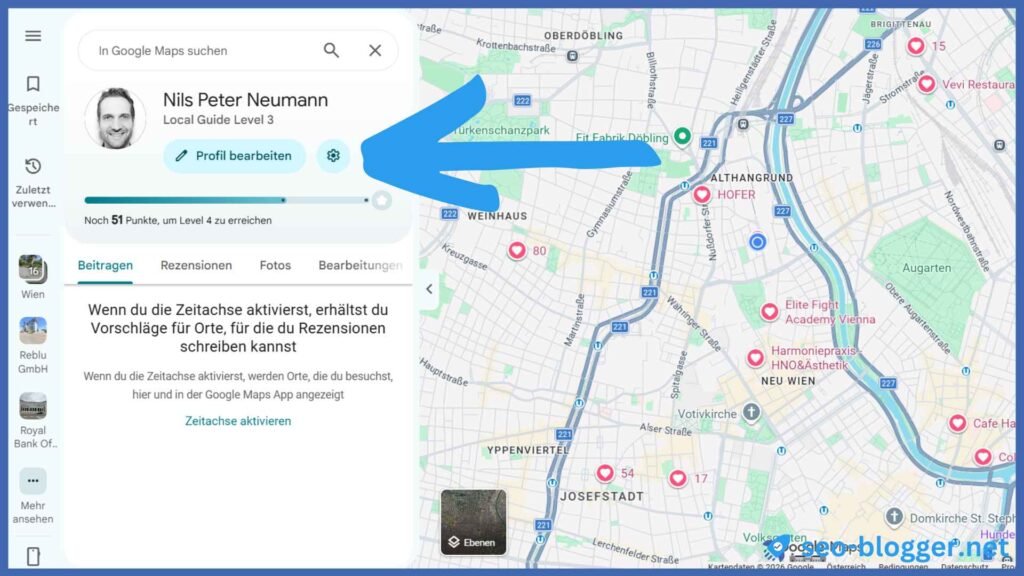Click Profil bearbeiten button
This screenshot has height=576, width=1024.
[x=234, y=155]
